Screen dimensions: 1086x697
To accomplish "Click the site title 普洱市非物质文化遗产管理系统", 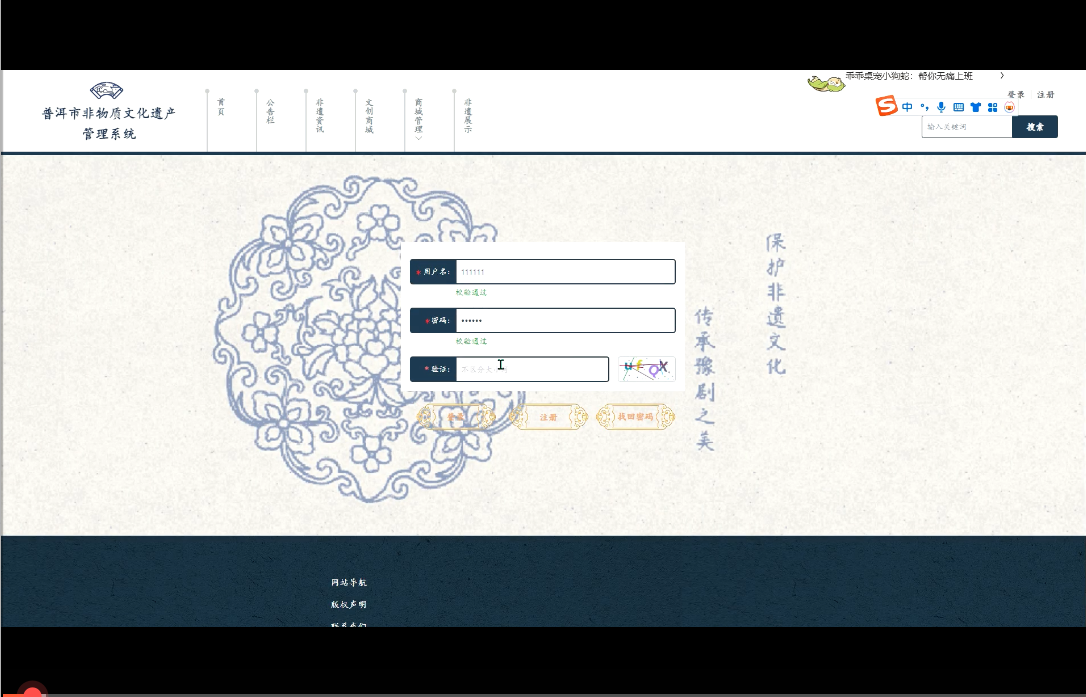I will (109, 123).
